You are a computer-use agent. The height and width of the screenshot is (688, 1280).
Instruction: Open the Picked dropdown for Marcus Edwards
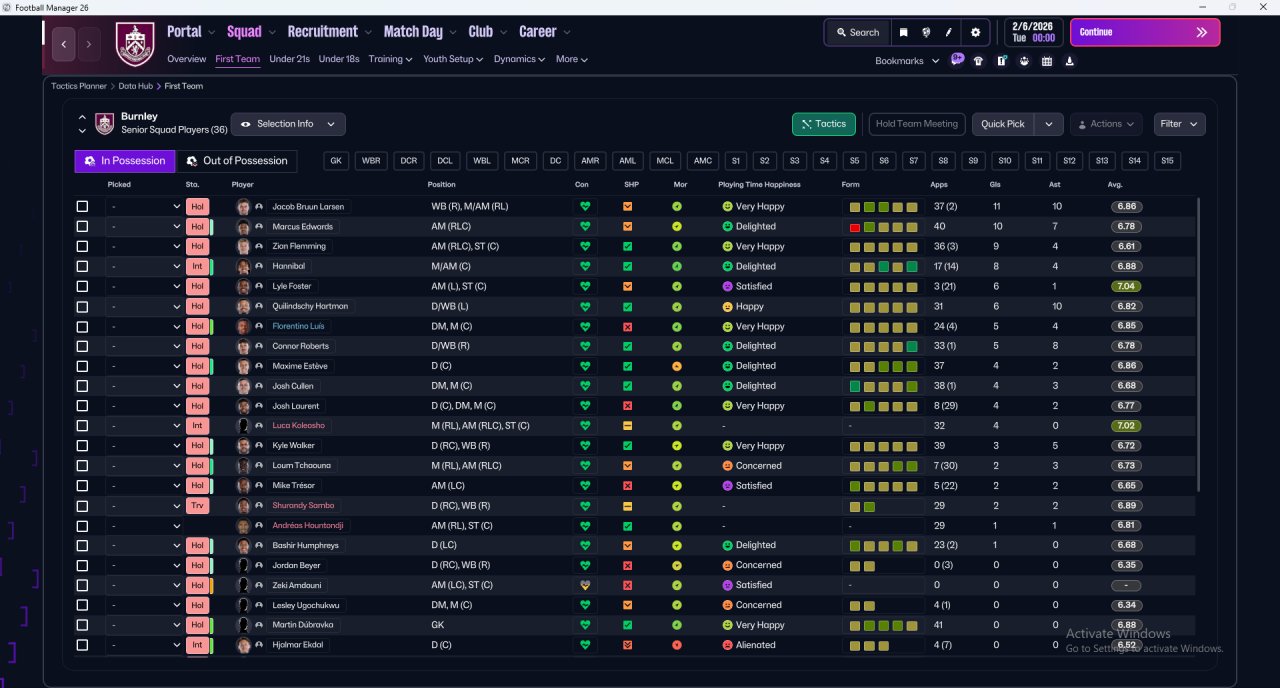[144, 227]
